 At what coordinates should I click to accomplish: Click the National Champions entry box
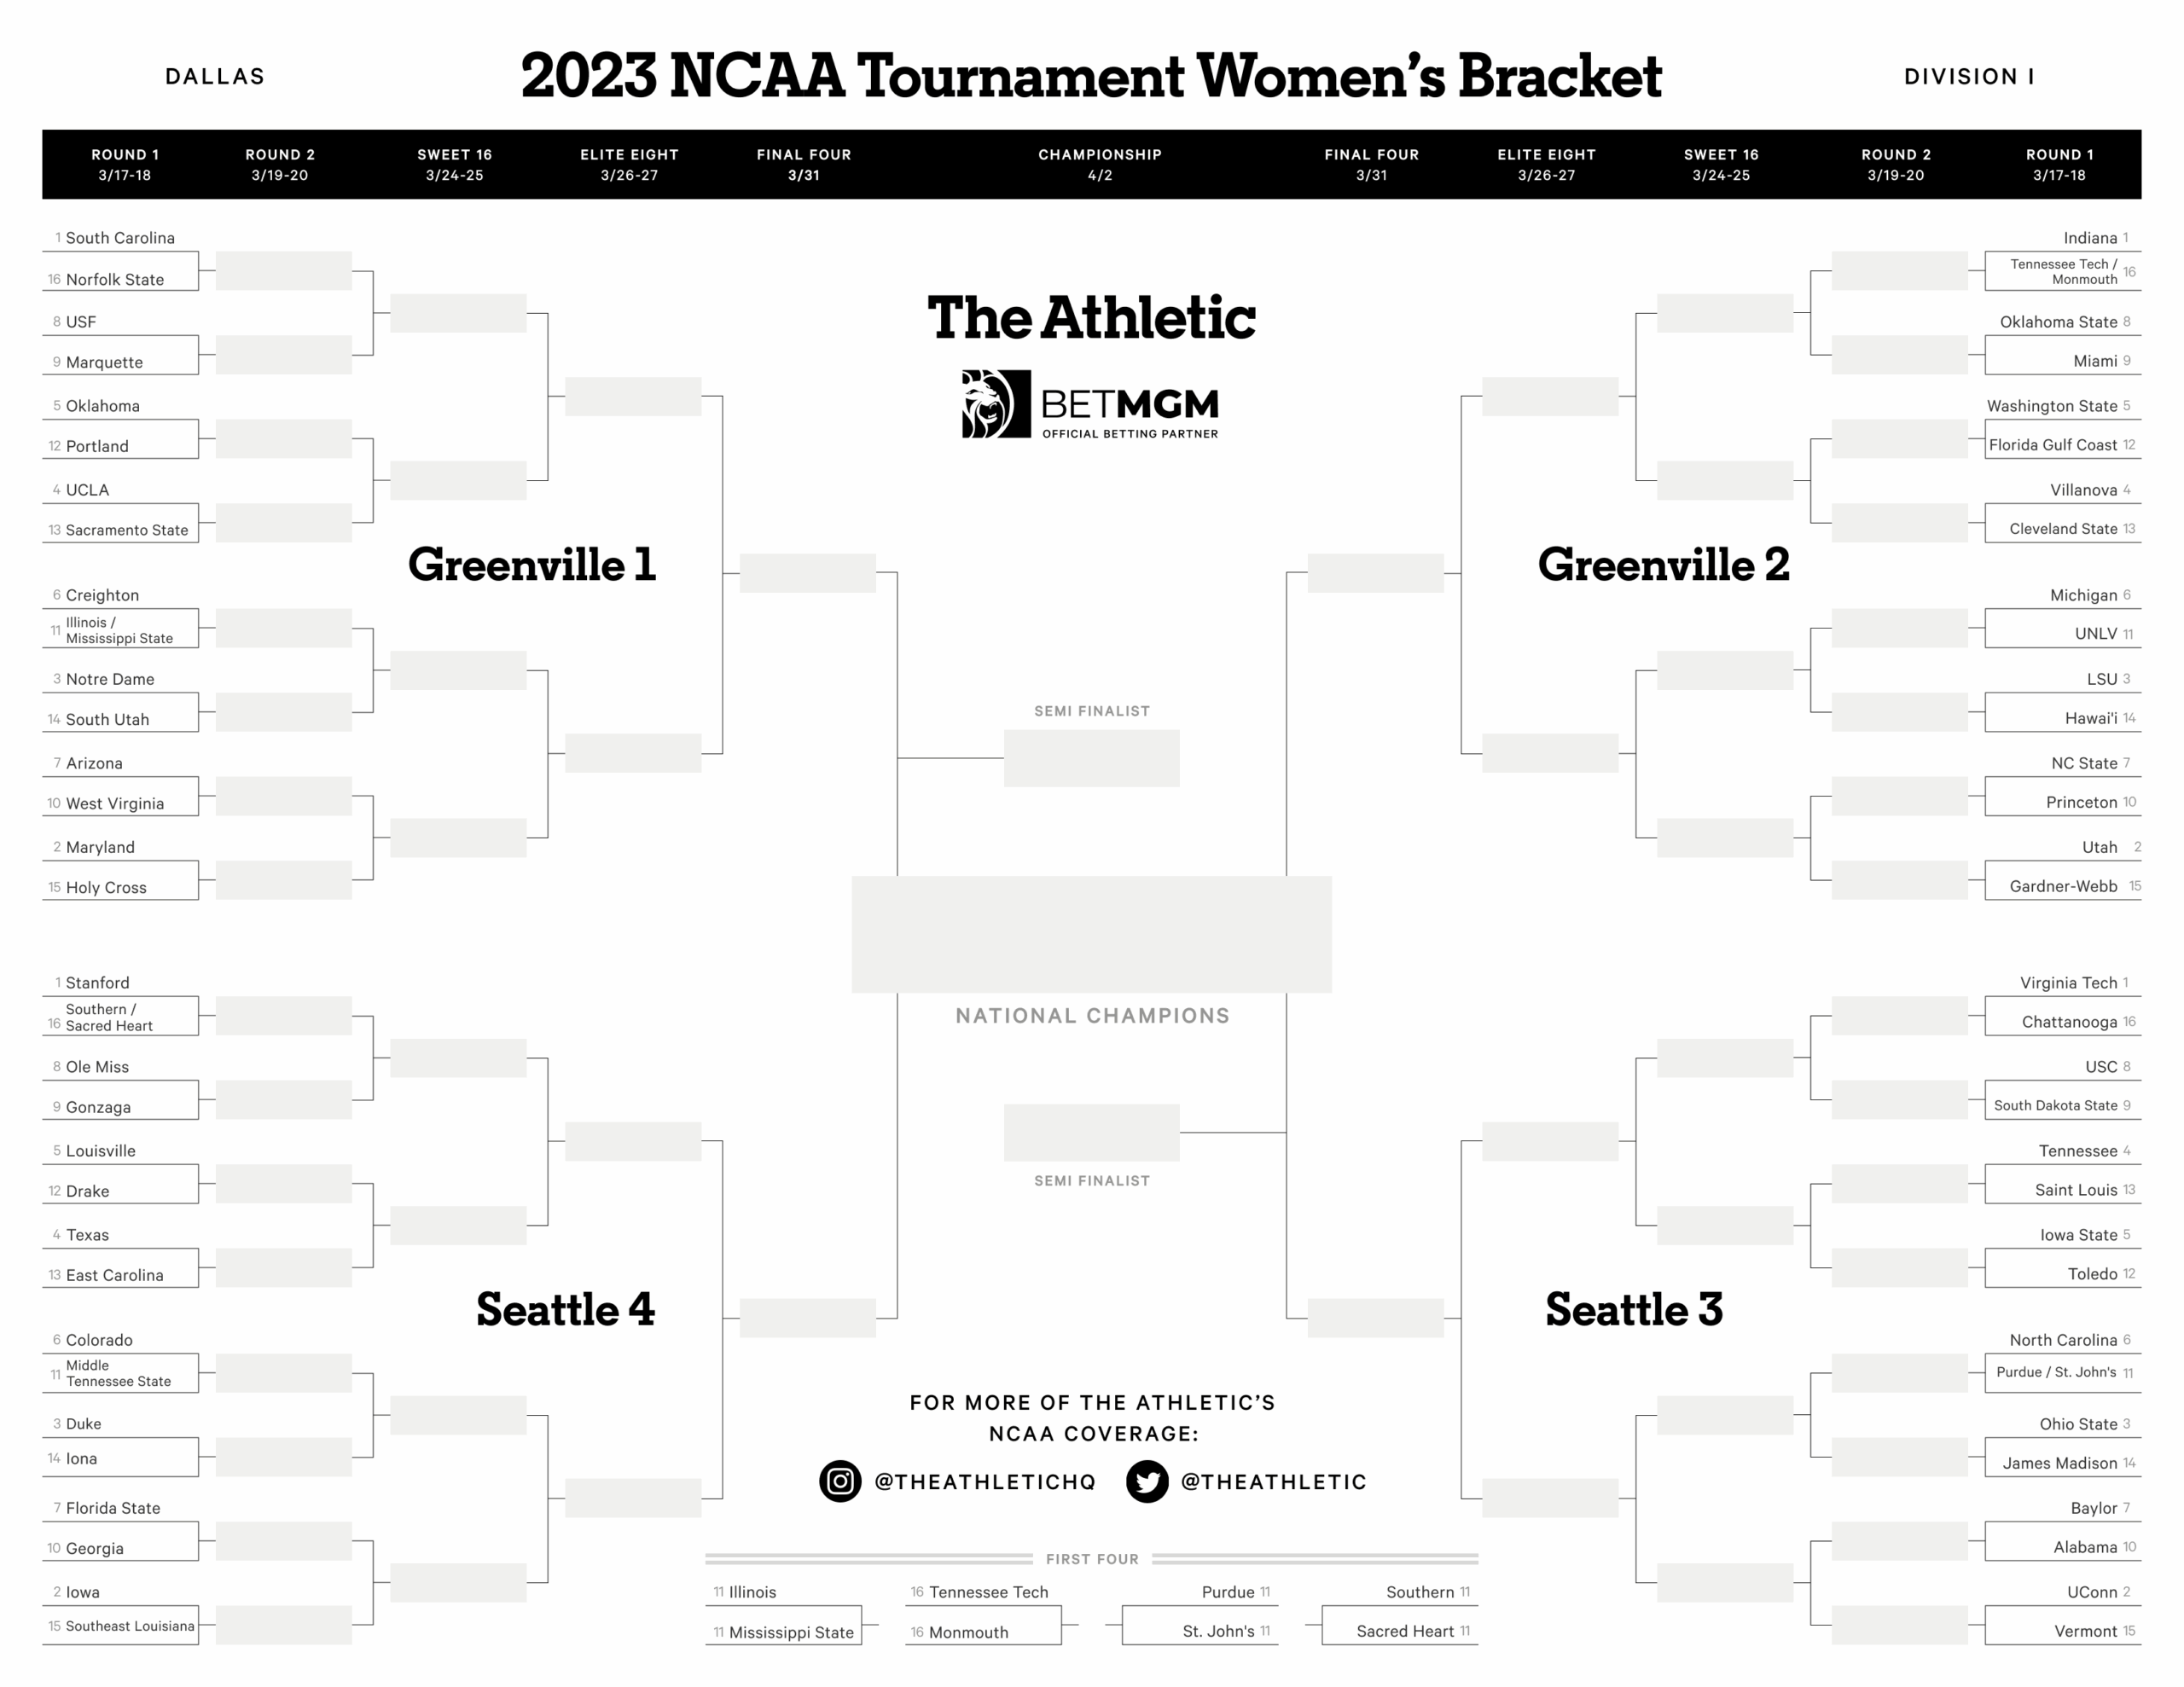pyautogui.click(x=1091, y=934)
